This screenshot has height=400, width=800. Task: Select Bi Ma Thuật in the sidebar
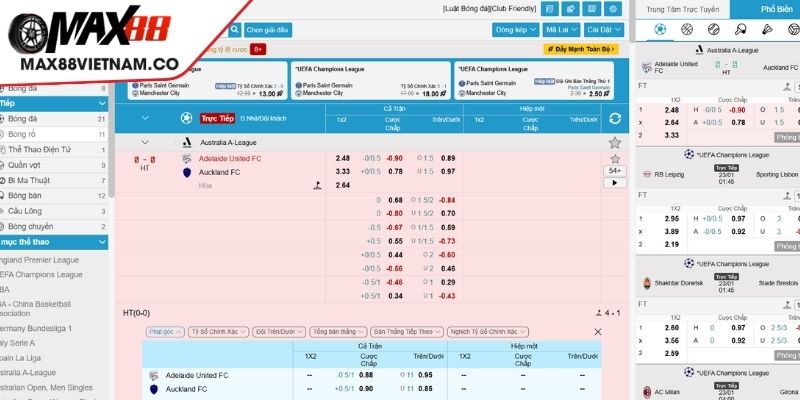[x=54, y=180]
